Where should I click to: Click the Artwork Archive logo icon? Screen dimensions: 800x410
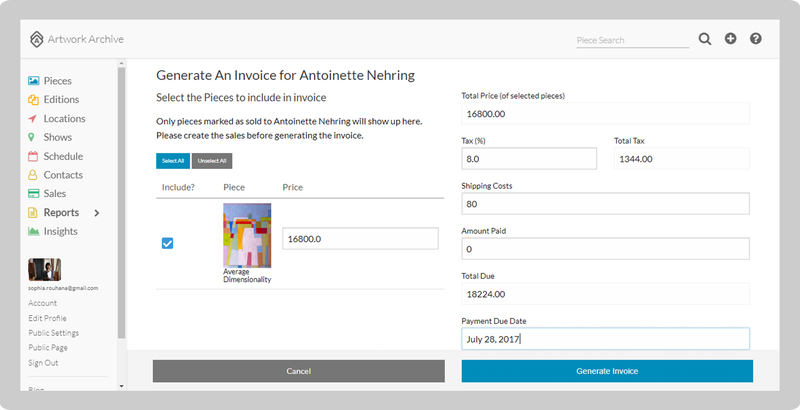click(x=38, y=39)
